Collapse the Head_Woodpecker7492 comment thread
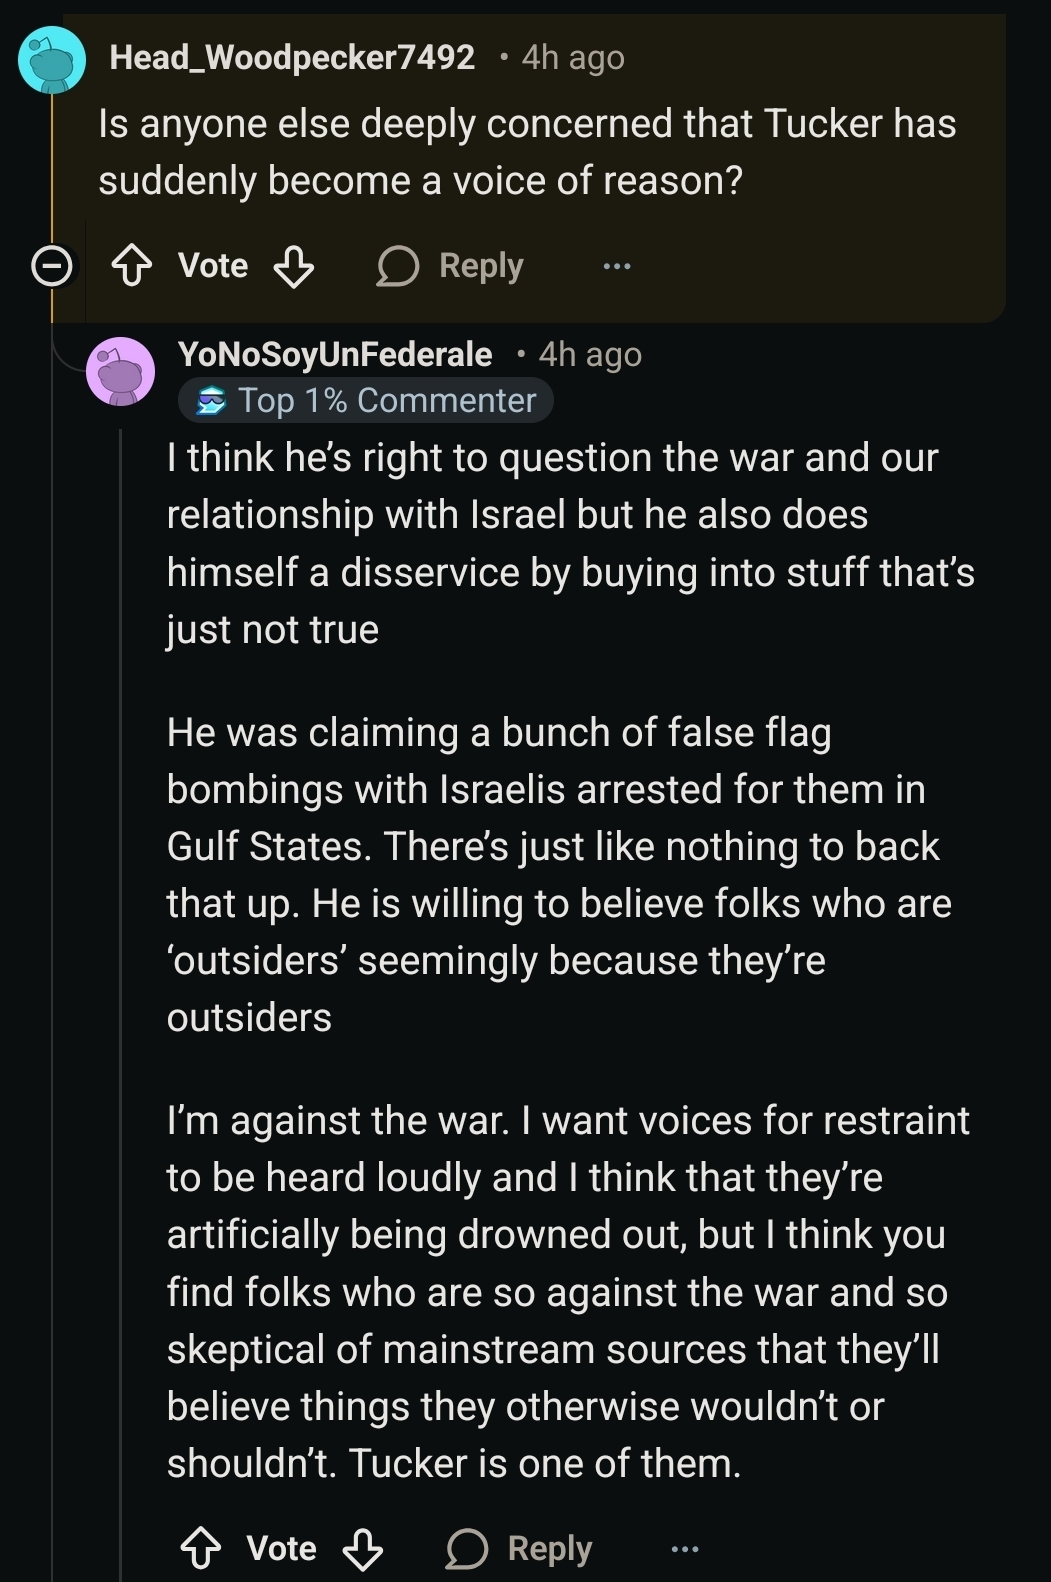Viewport: 1051px width, 1582px height. click(52, 267)
